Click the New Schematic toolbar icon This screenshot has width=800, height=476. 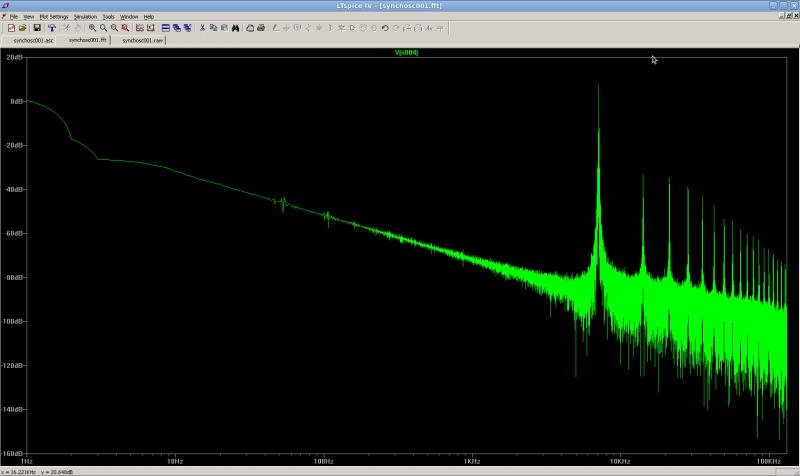pyautogui.click(x=11, y=28)
